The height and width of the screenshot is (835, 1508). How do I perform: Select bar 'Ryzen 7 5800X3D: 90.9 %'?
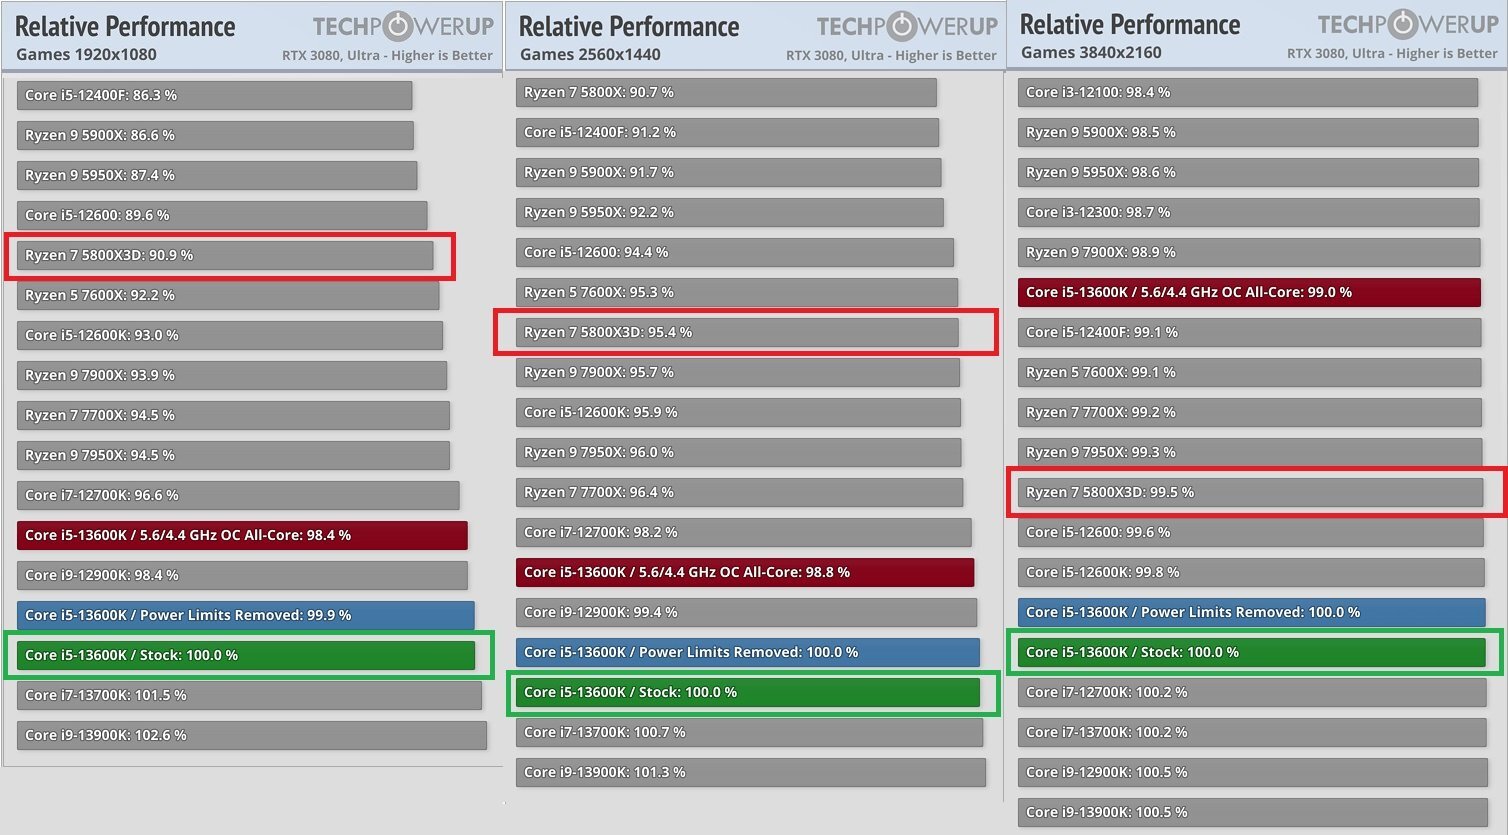tap(225, 255)
